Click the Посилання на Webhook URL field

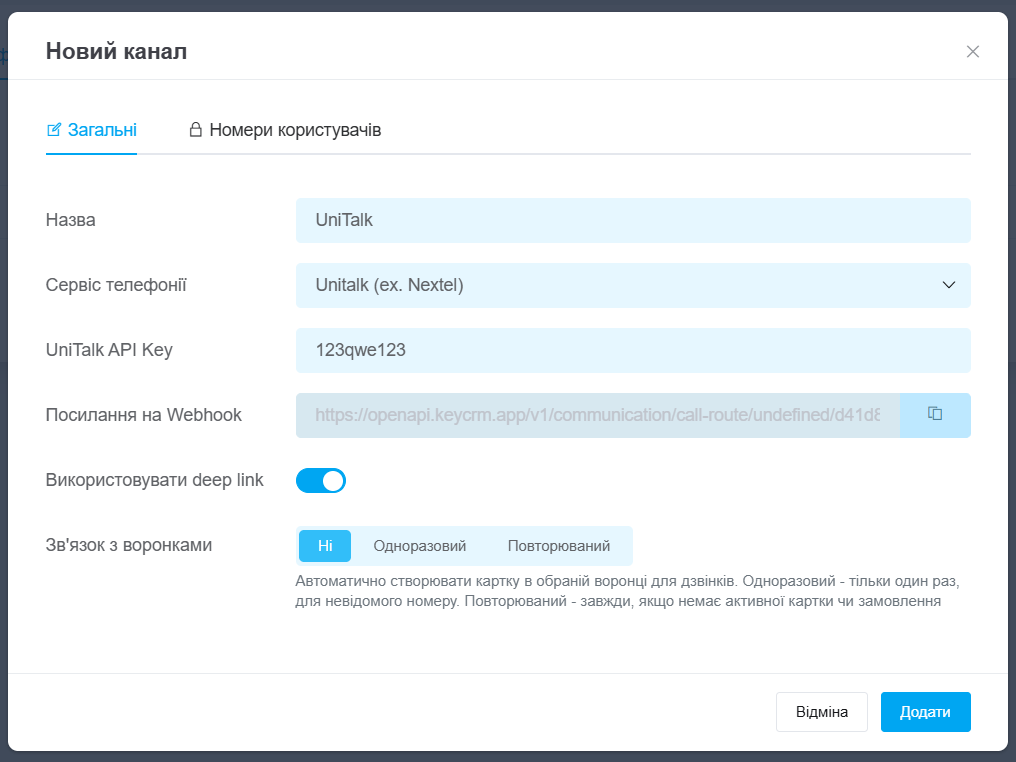coord(597,415)
